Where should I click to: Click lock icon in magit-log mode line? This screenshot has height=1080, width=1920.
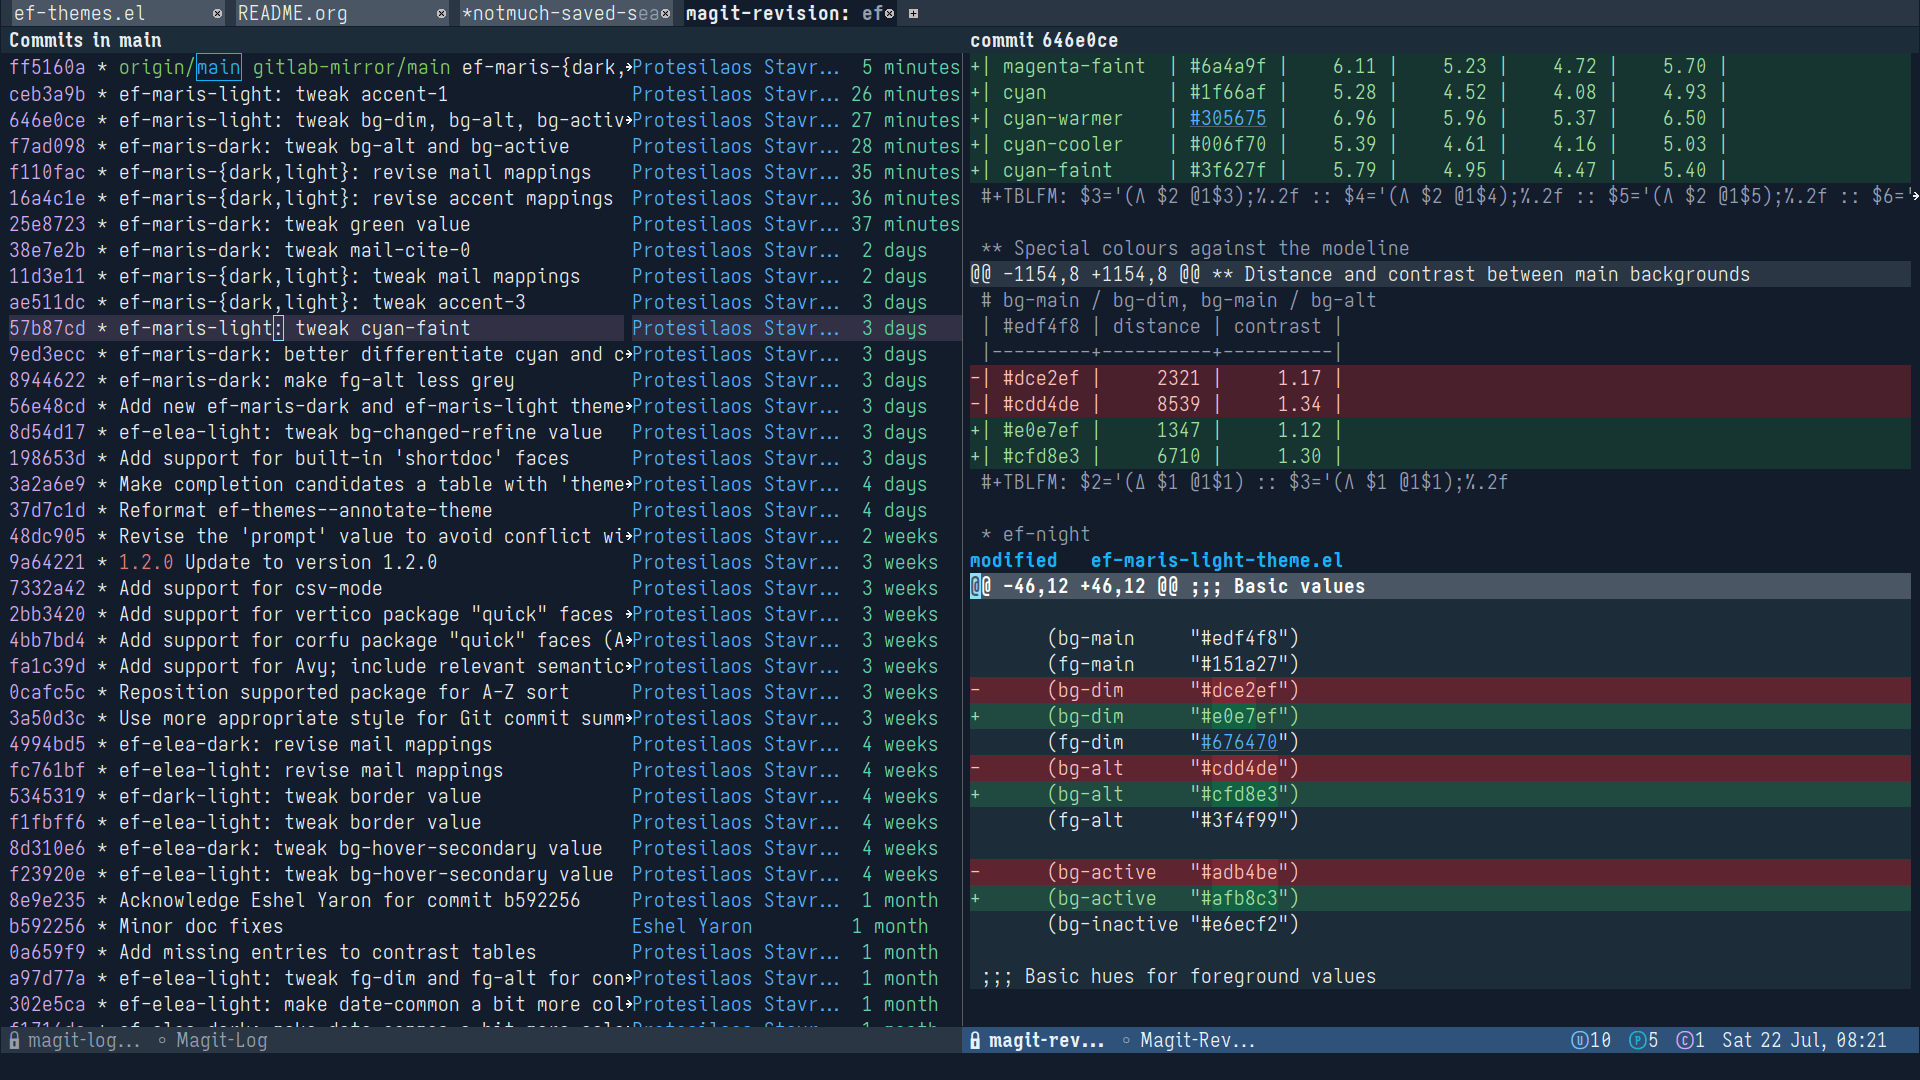(14, 1040)
